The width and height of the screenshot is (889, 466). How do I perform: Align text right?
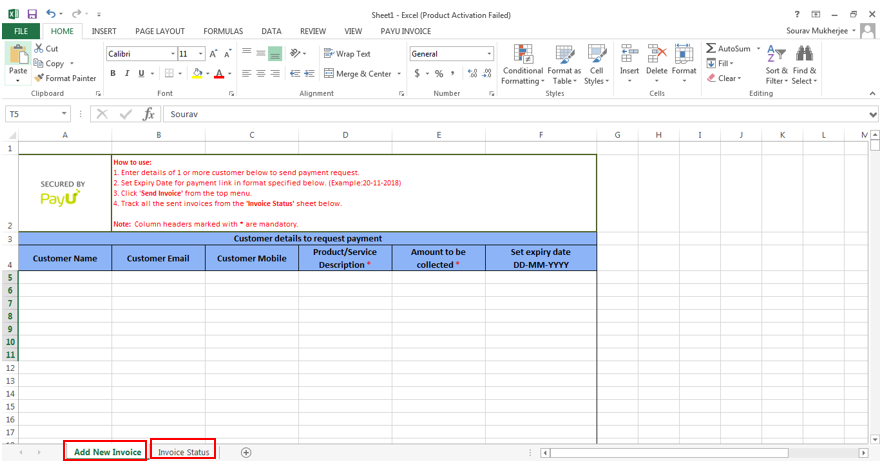(275, 74)
